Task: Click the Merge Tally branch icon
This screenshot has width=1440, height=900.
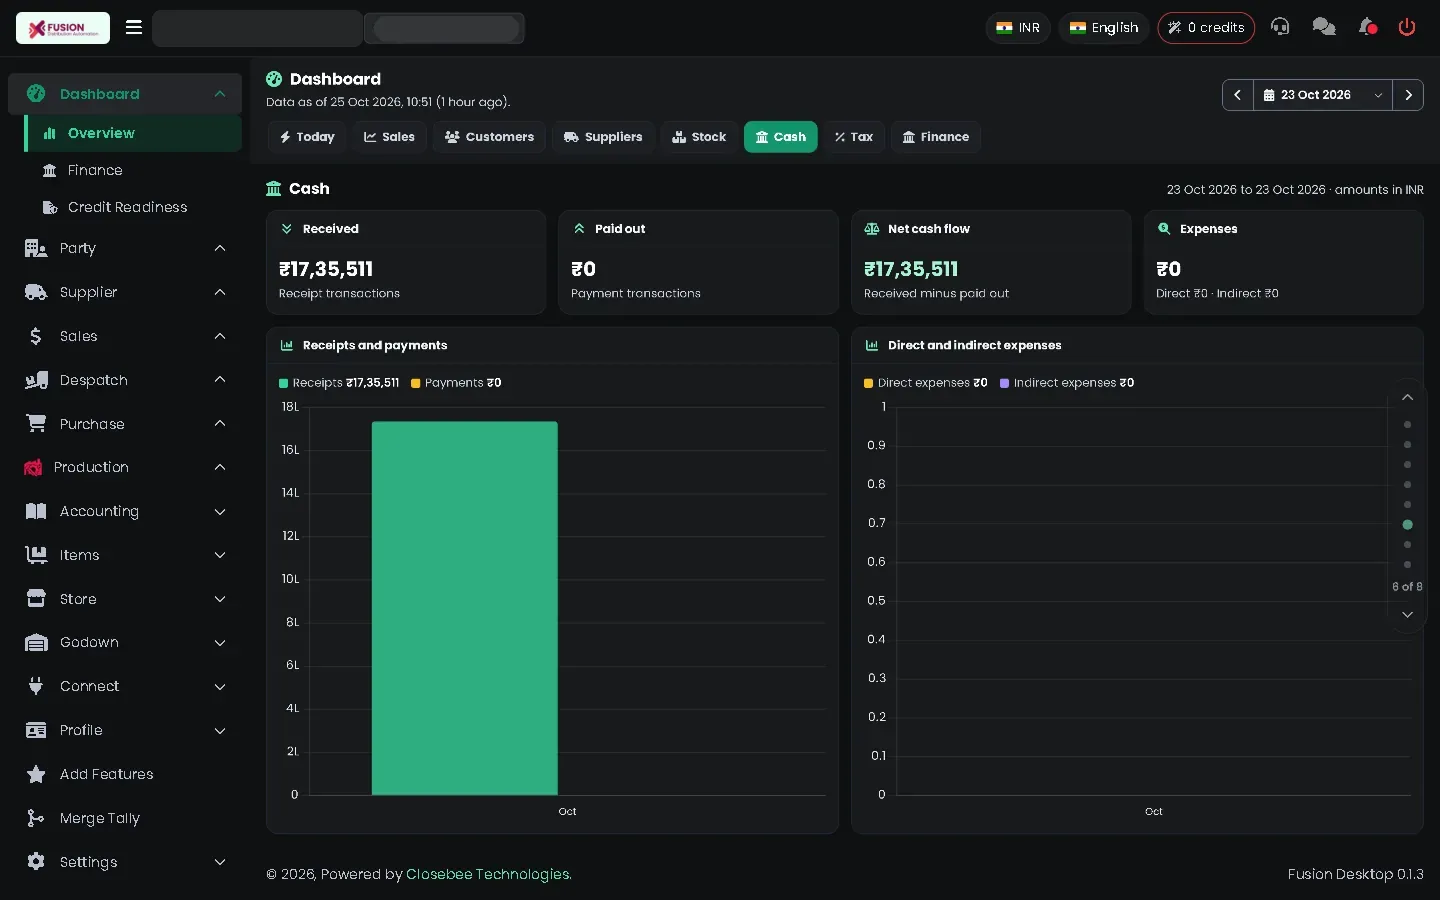Action: 36,818
